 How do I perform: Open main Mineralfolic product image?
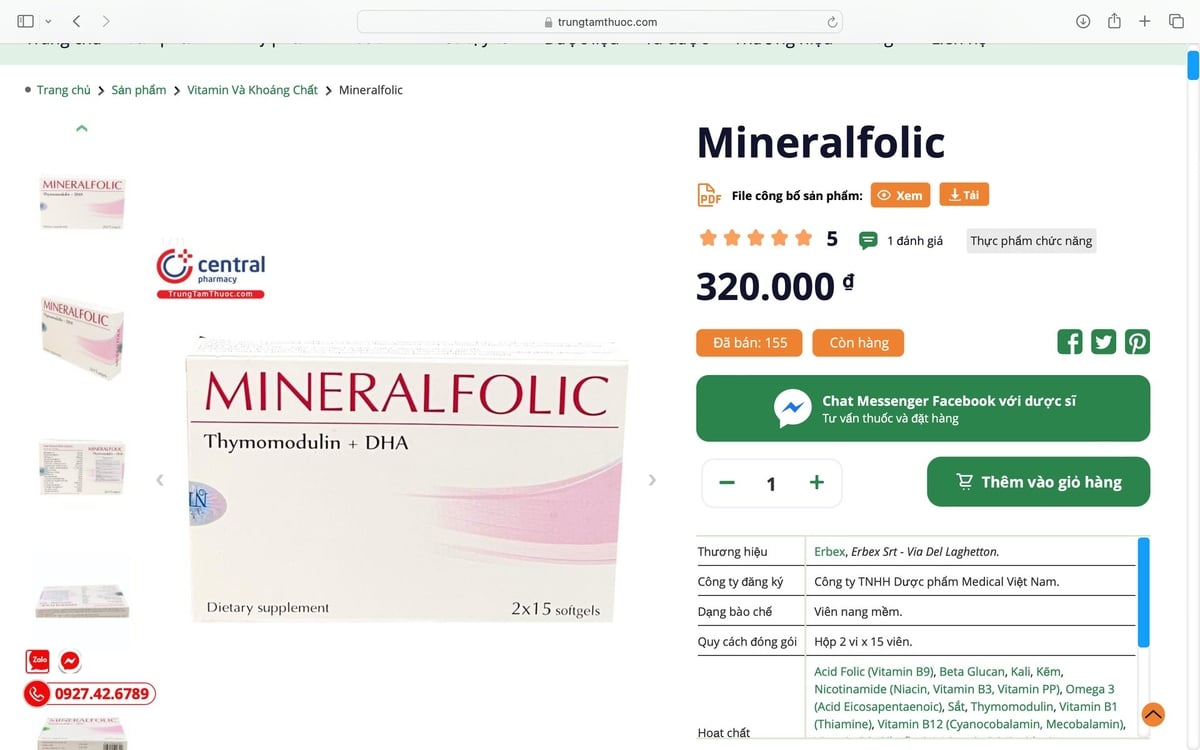(x=408, y=482)
